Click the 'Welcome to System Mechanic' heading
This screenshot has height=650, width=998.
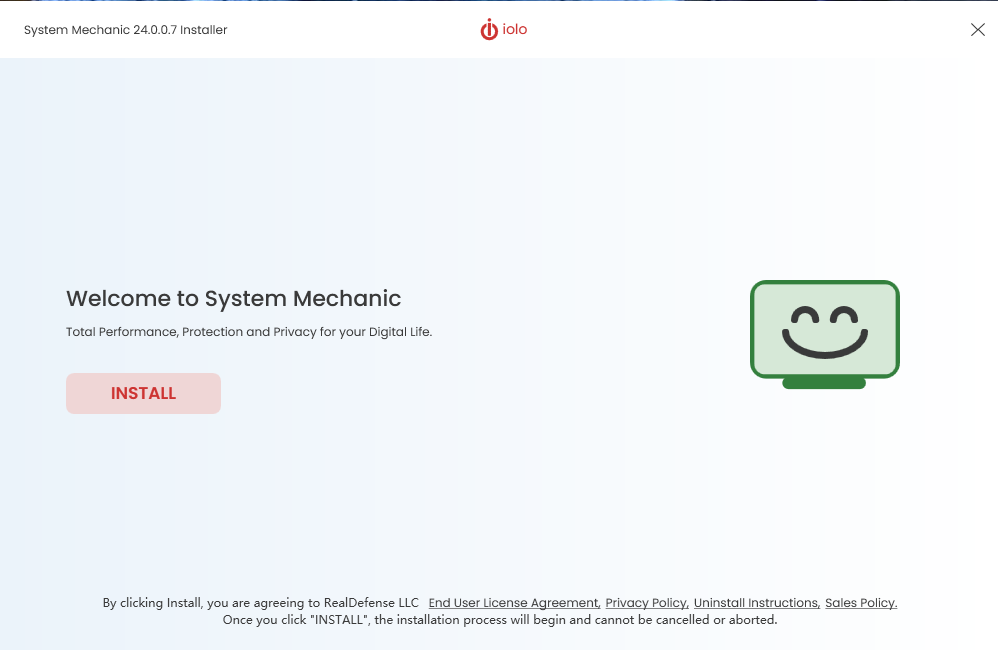point(232,298)
